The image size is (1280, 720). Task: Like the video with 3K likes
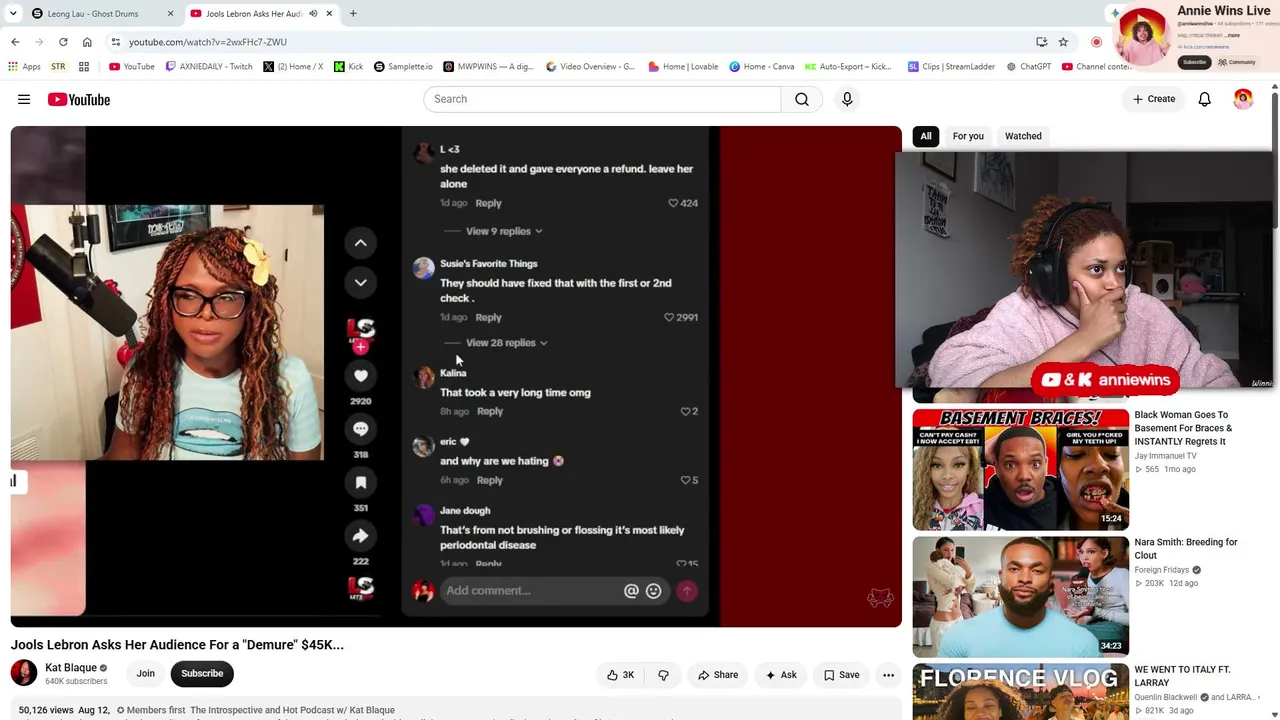[620, 675]
